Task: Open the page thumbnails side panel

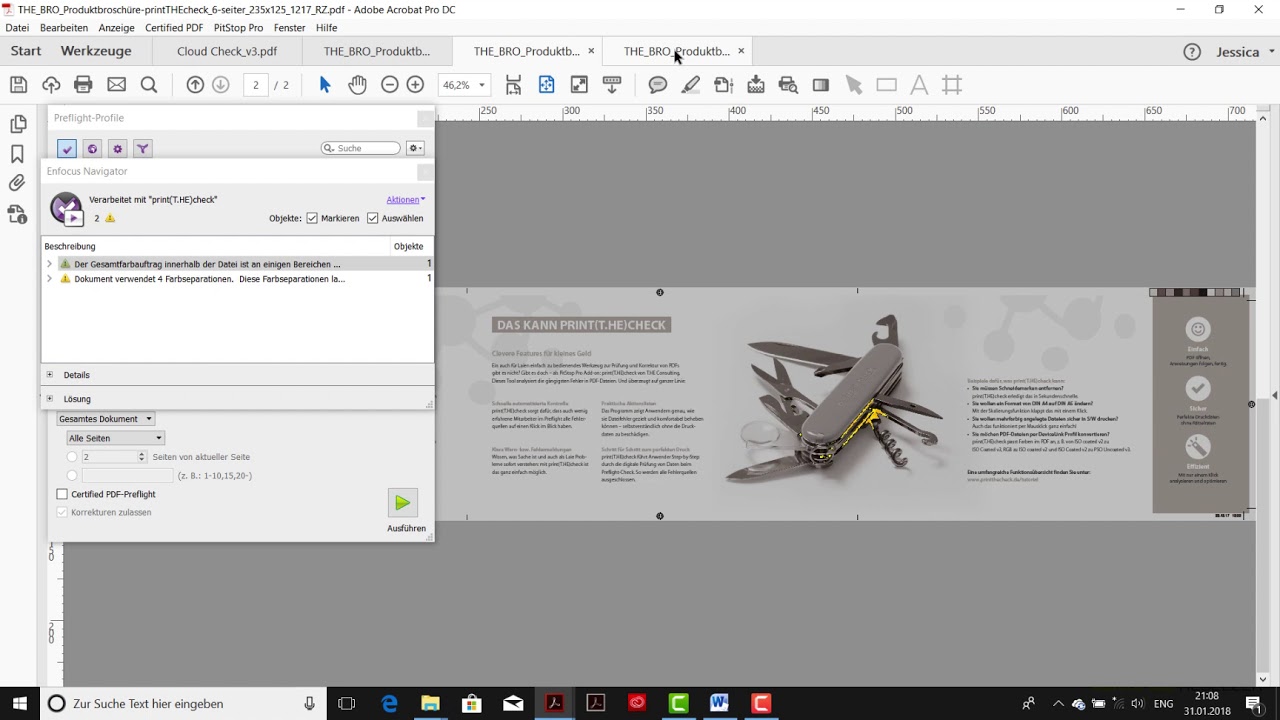Action: [x=18, y=124]
